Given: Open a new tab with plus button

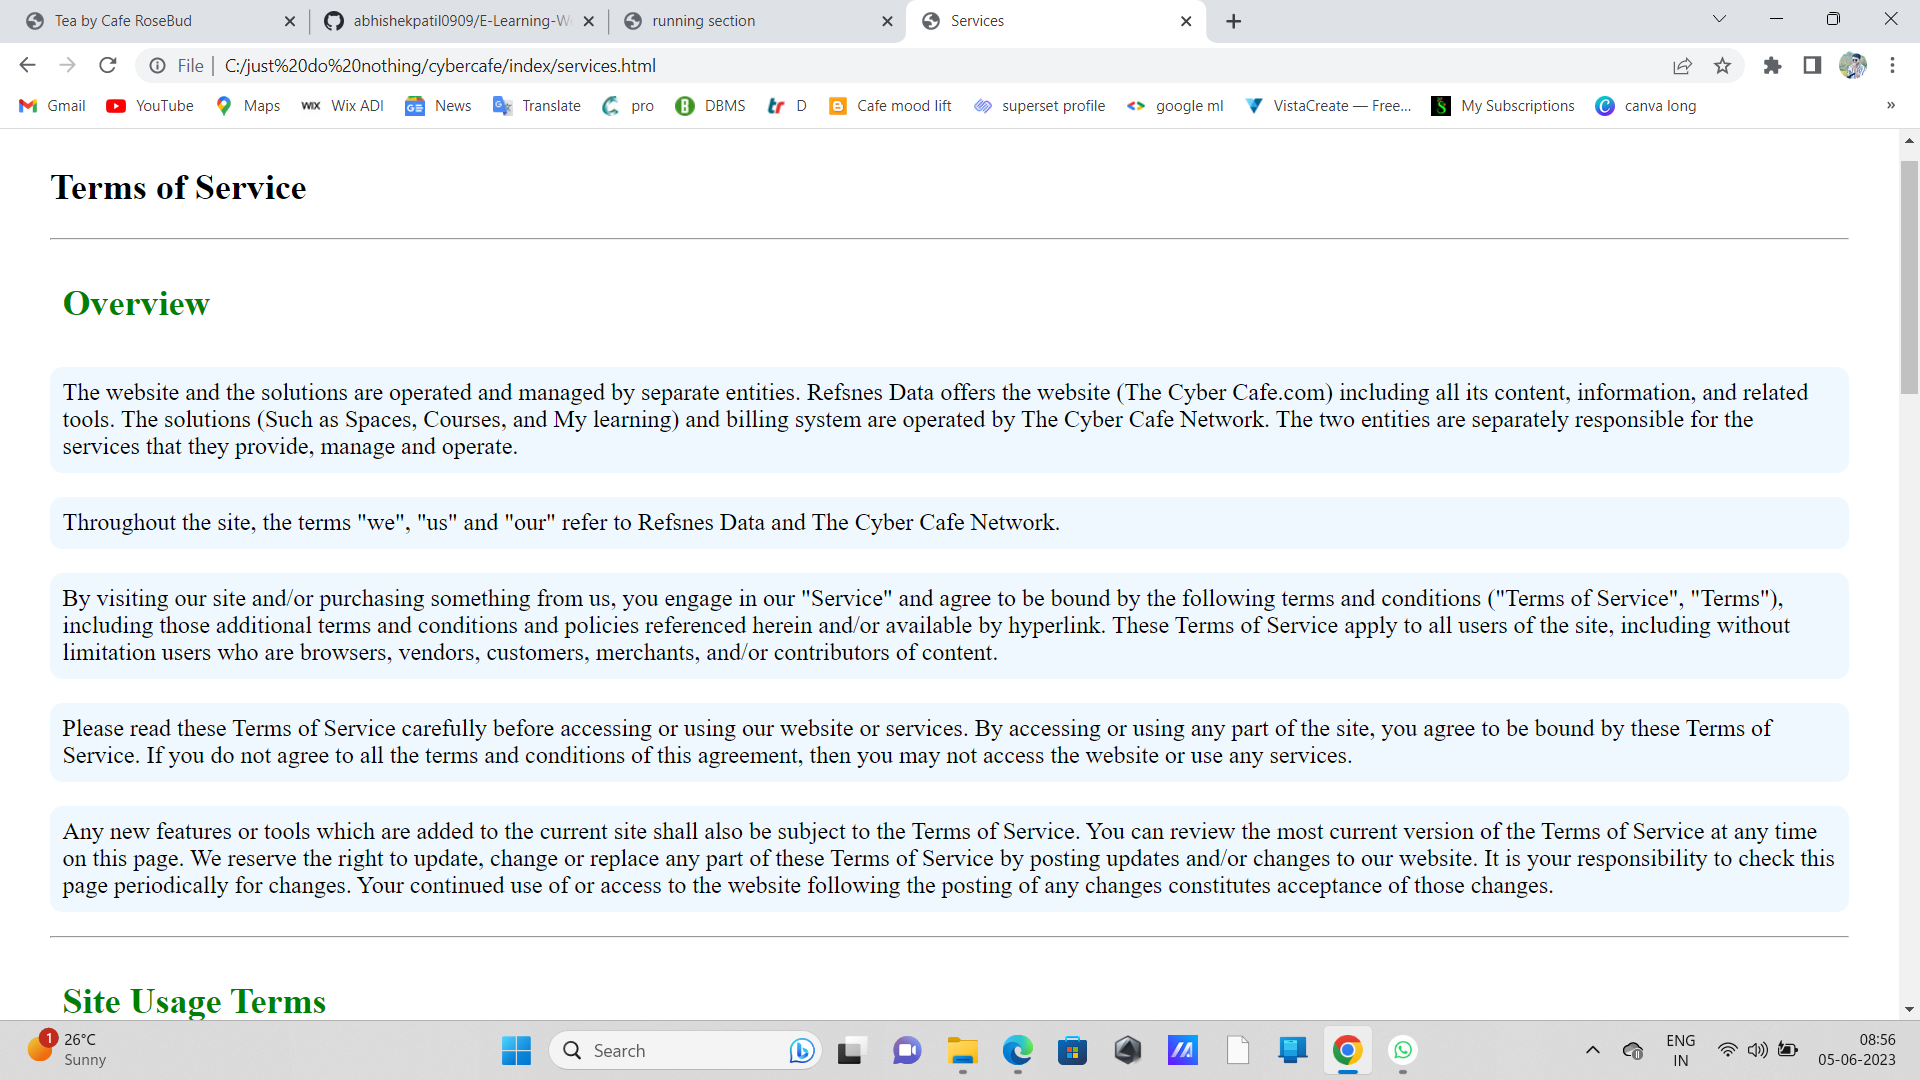Looking at the screenshot, I should click(1233, 21).
